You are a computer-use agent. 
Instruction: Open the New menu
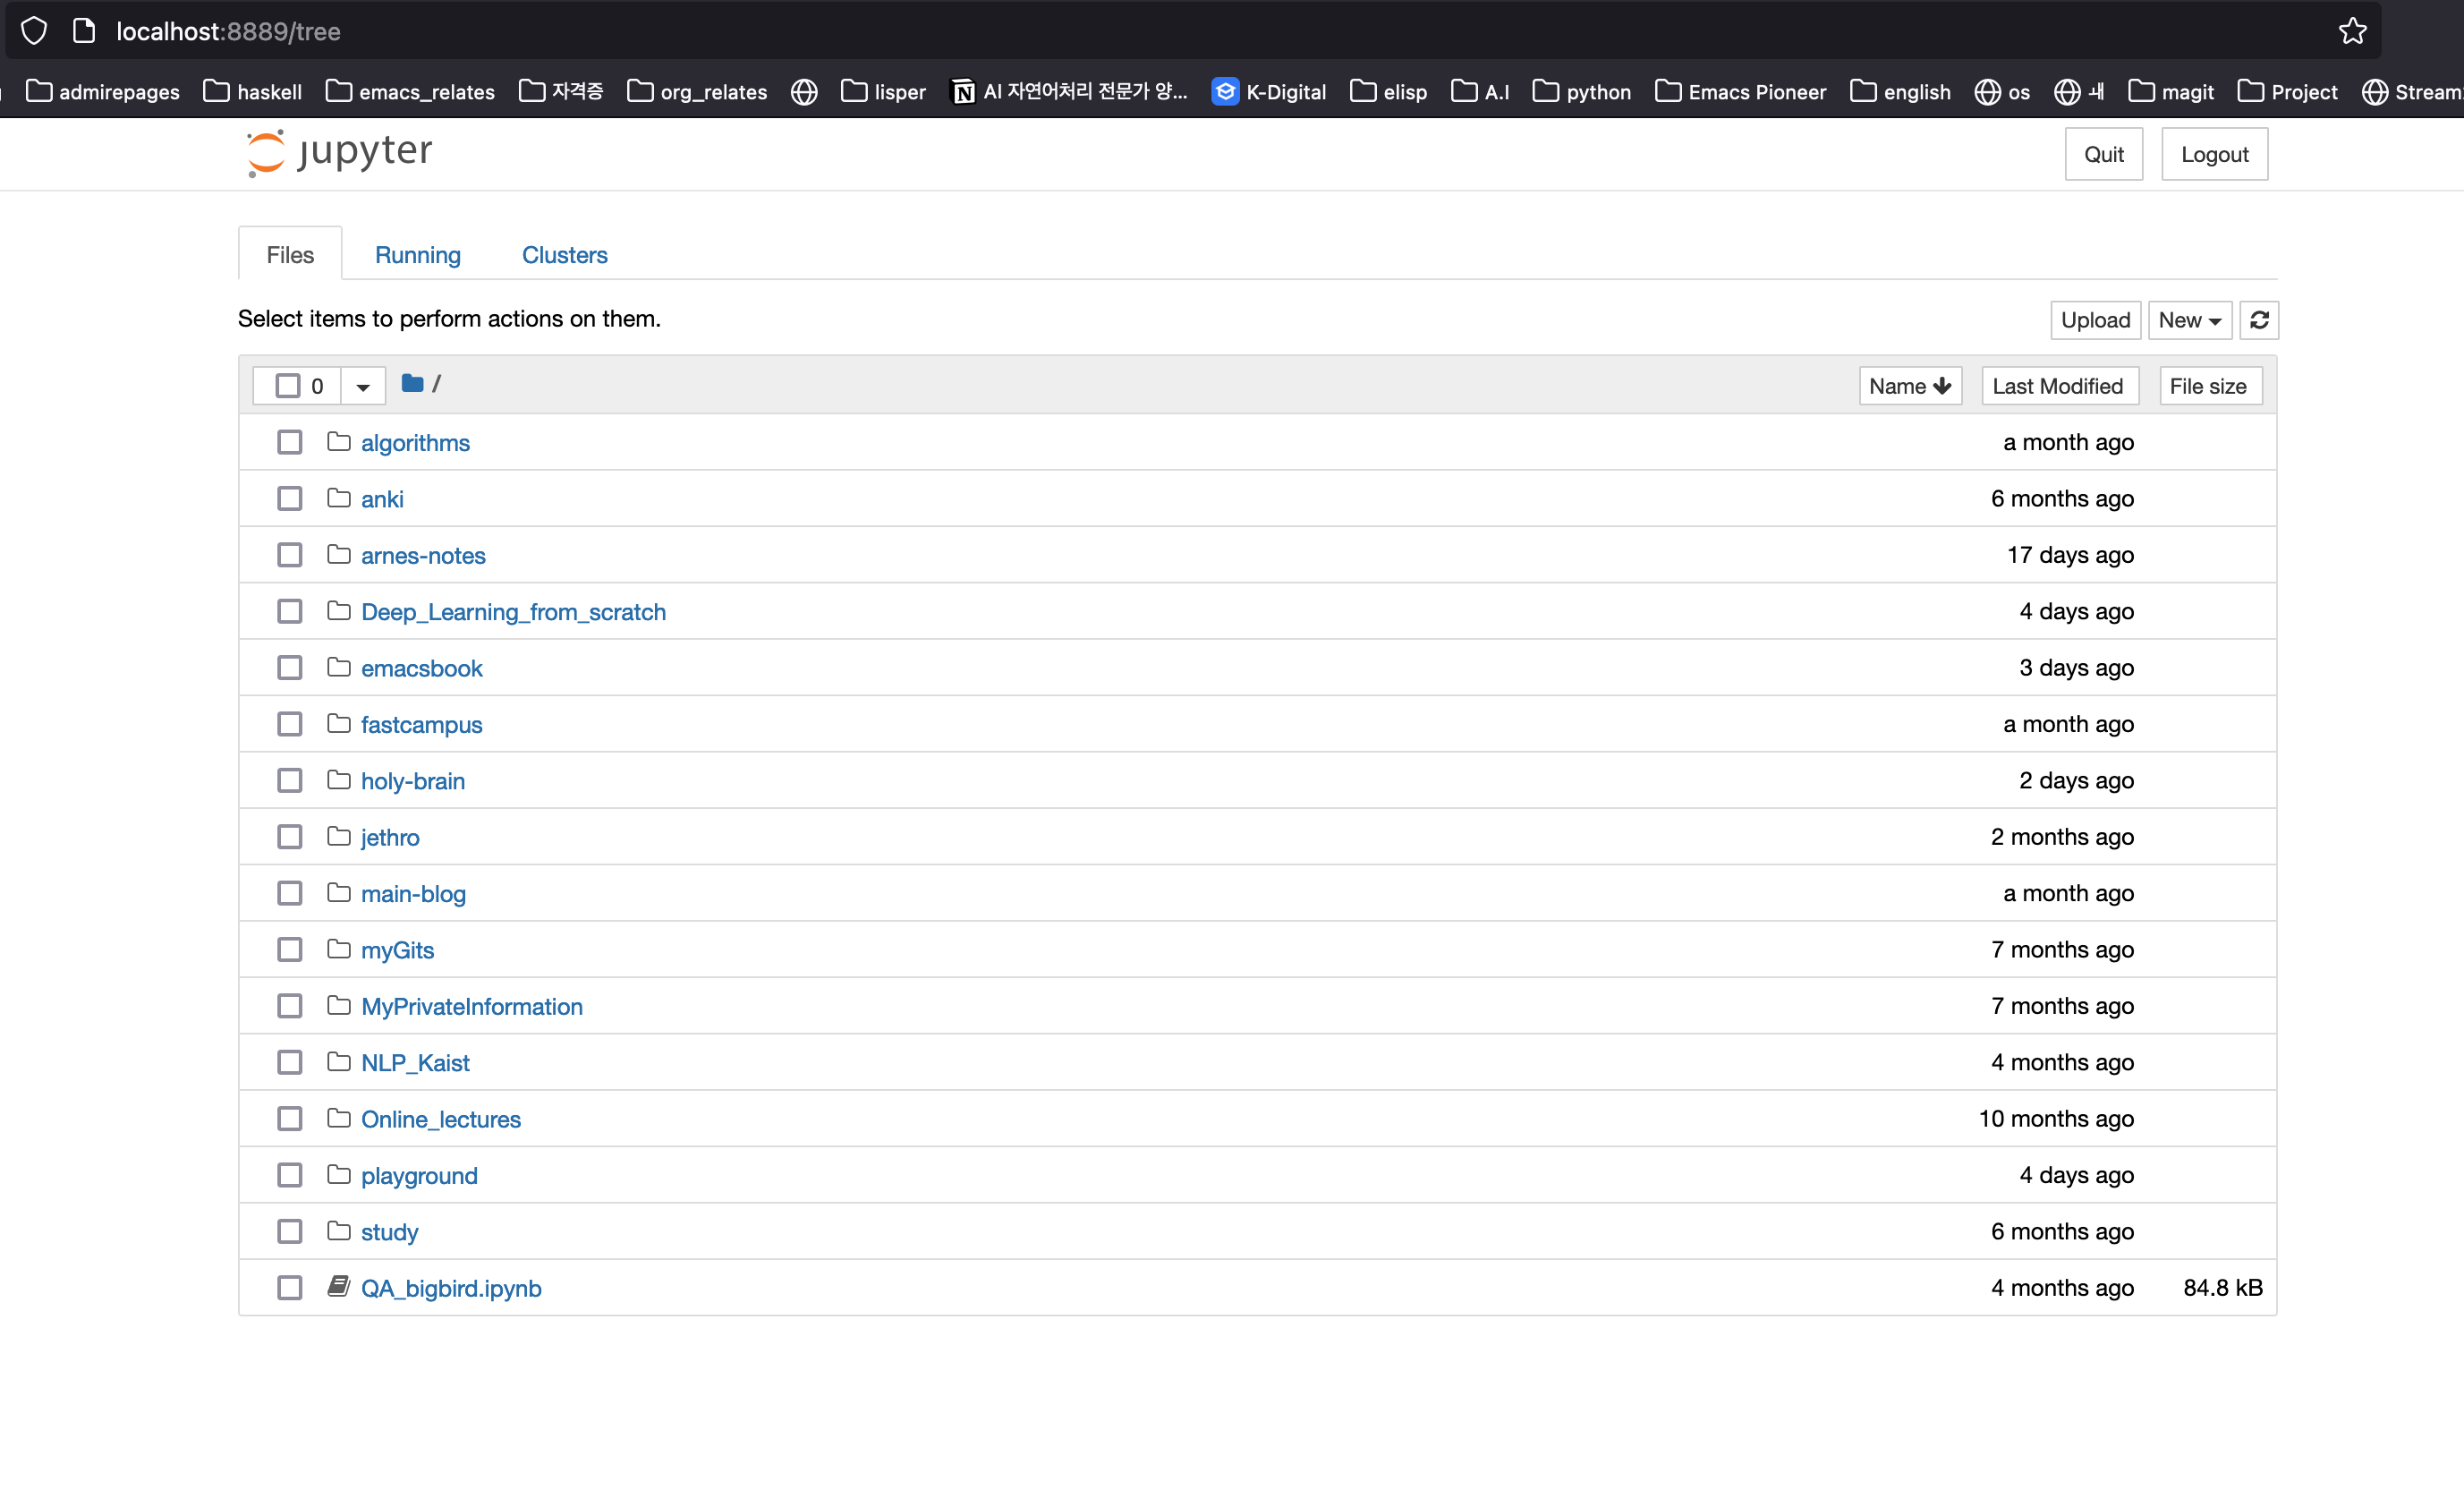pos(2189,320)
